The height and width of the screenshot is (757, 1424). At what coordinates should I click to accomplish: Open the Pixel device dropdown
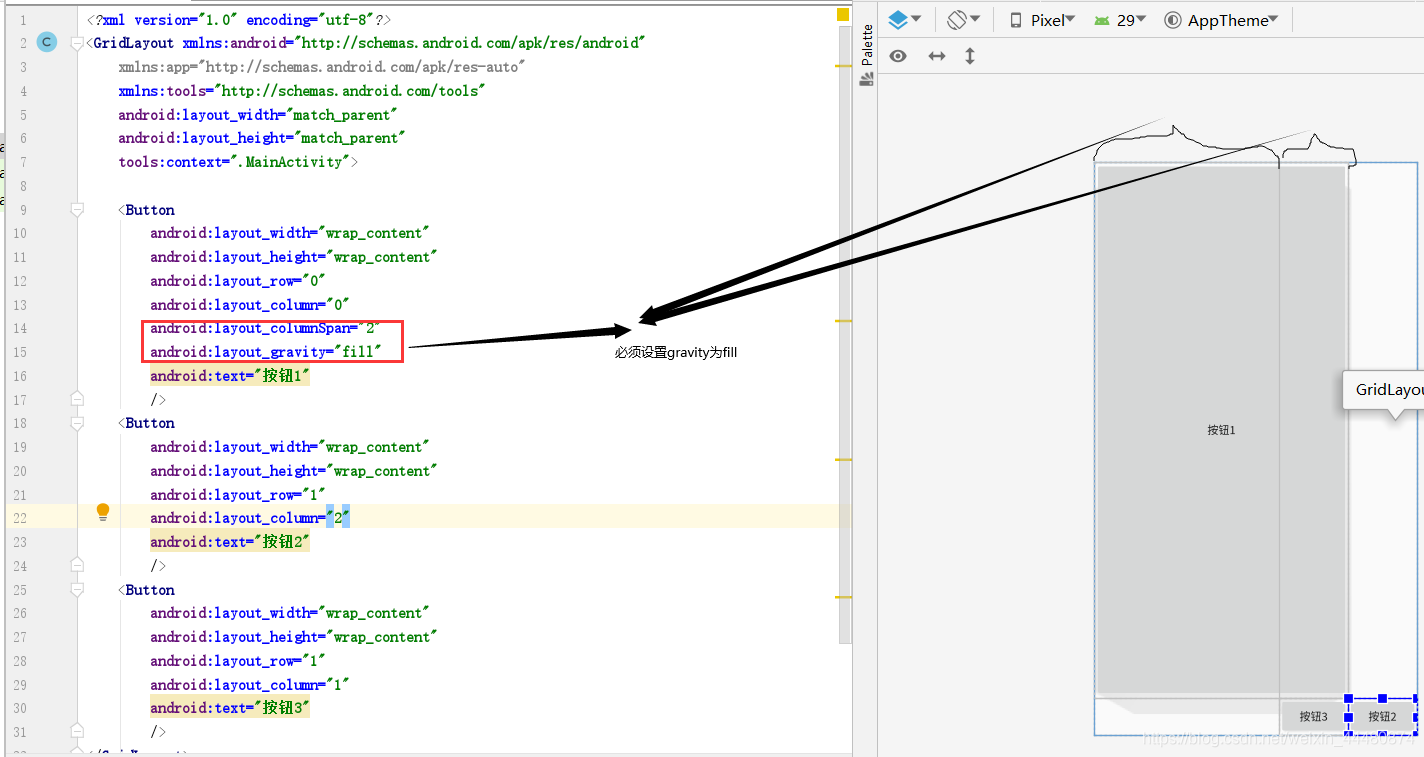pos(1043,20)
